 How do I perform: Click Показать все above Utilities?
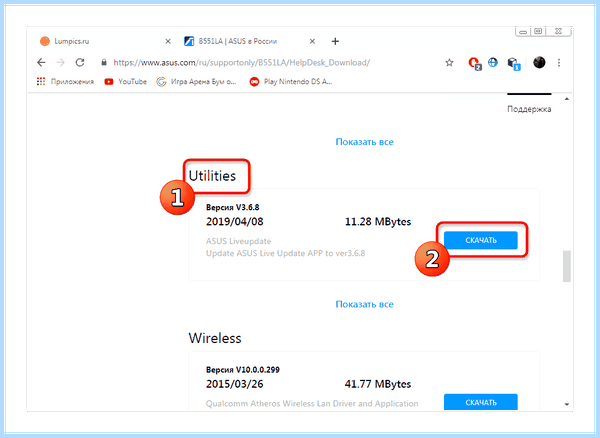pyautogui.click(x=364, y=142)
